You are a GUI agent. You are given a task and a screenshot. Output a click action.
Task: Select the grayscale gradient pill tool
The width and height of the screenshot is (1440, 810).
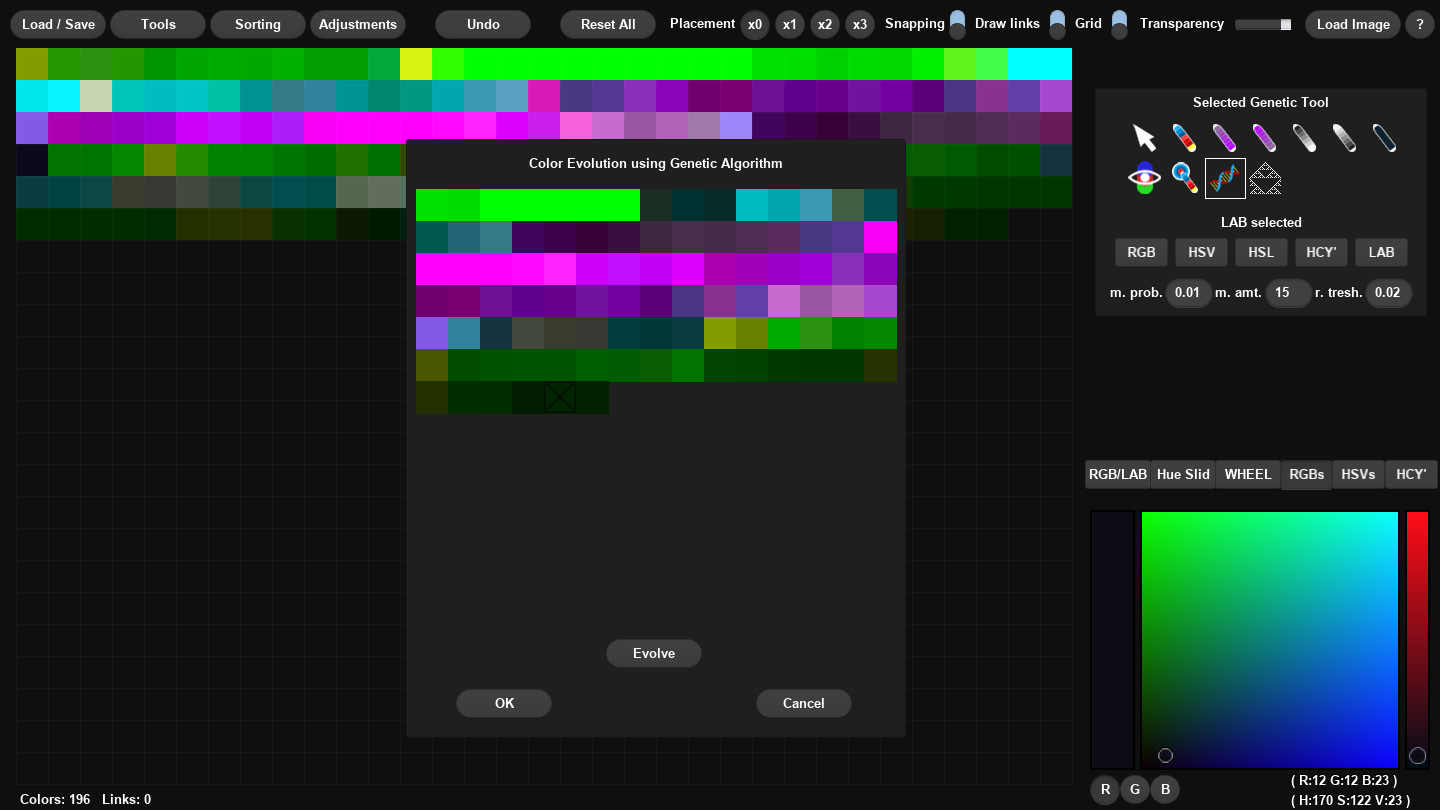1304,137
